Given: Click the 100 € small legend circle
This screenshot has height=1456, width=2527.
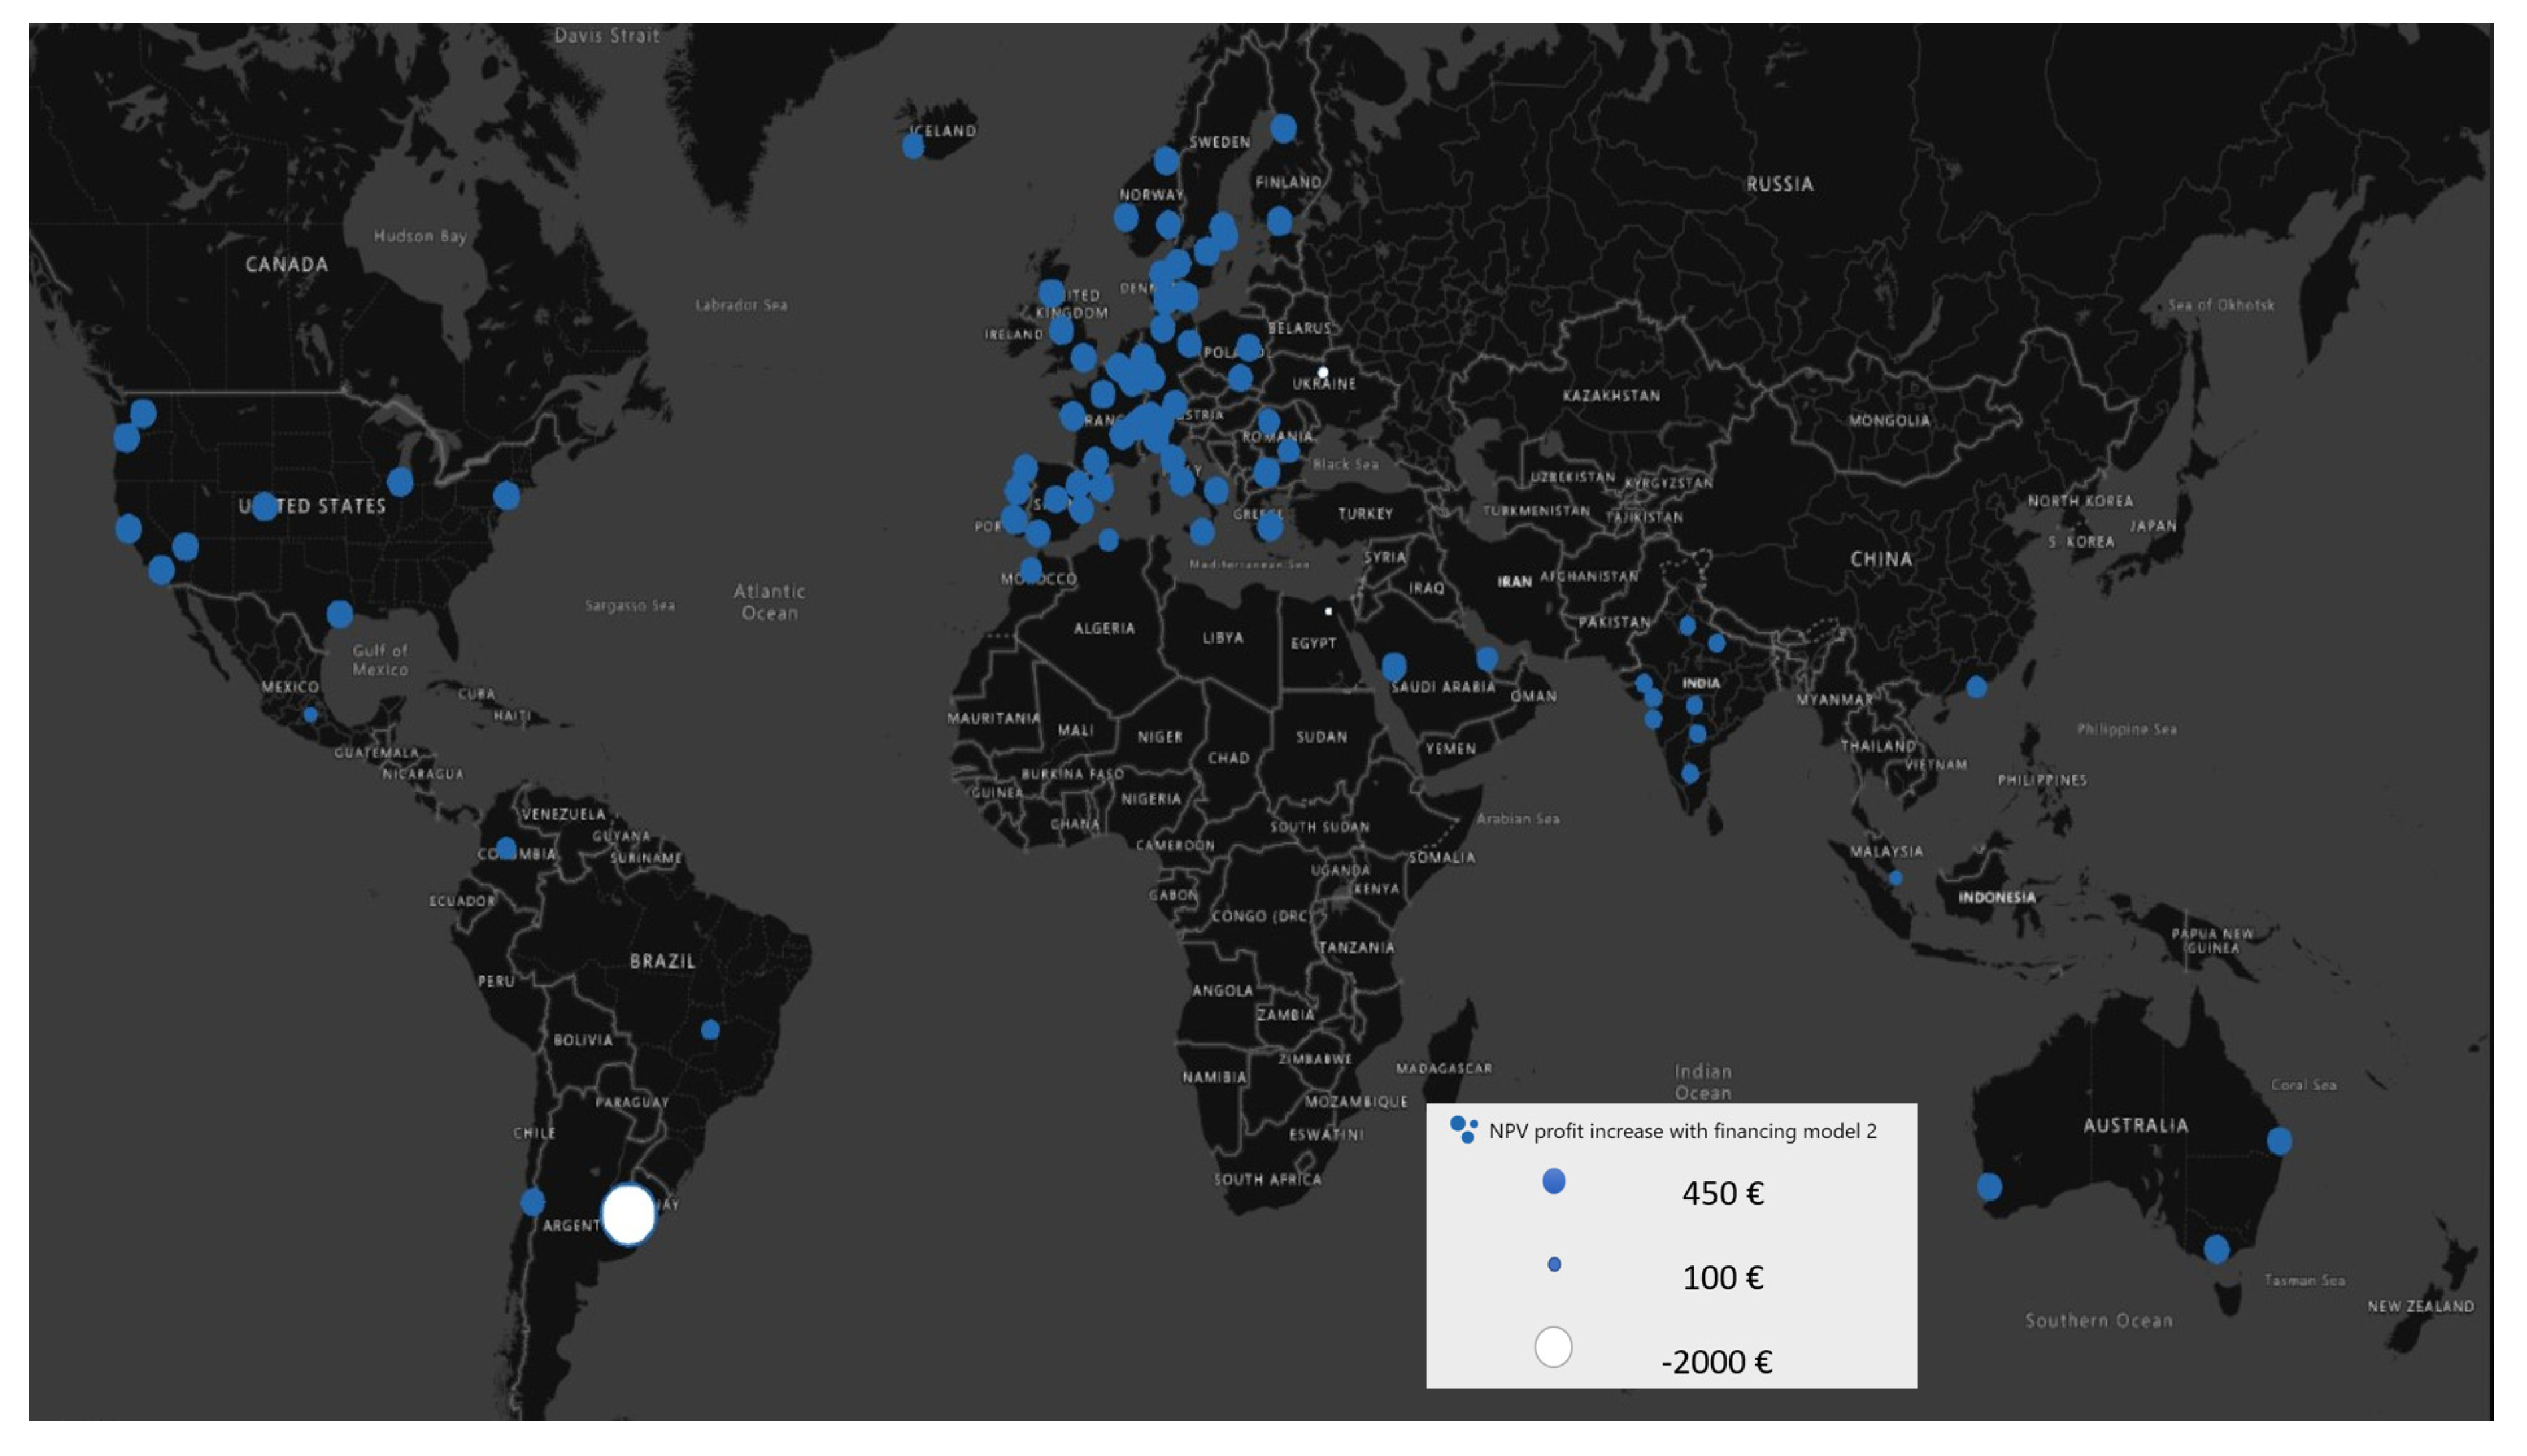Looking at the screenshot, I should click(x=1554, y=1265).
